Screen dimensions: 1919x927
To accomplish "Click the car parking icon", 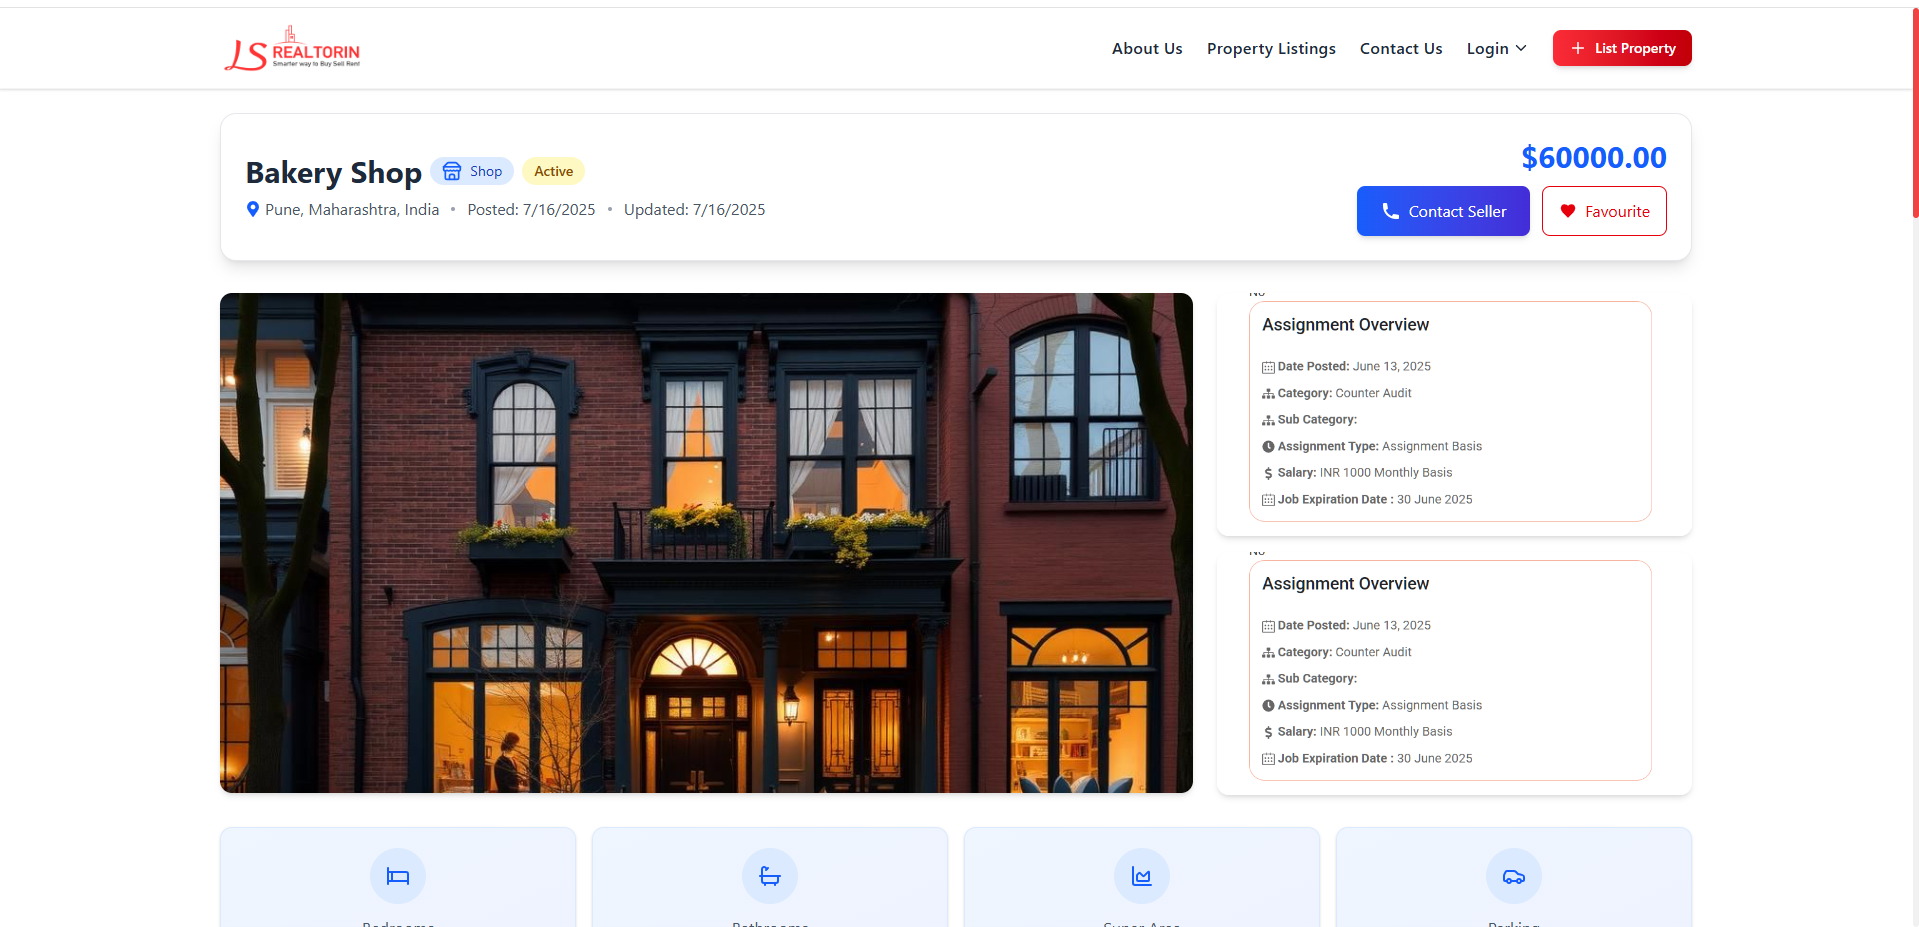I will coord(1513,877).
